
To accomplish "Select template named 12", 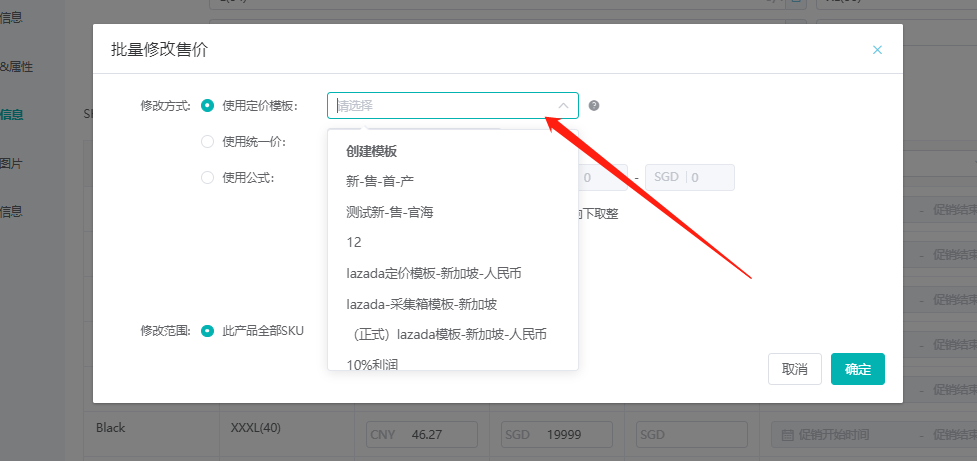I will coord(354,242).
